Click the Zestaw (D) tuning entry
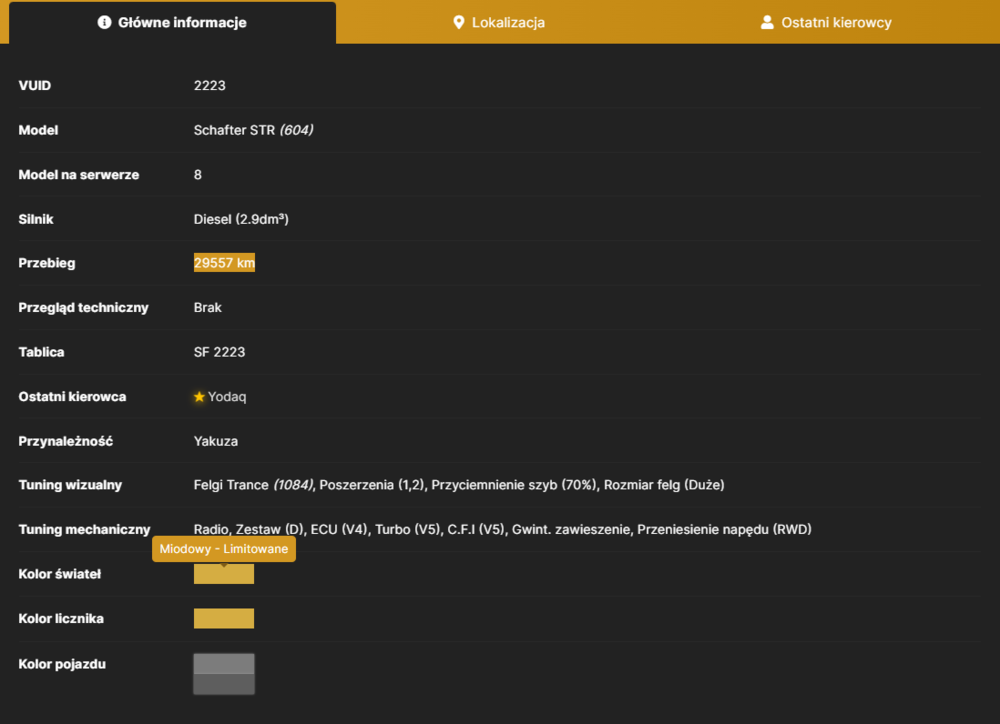The height and width of the screenshot is (724, 1000). pyautogui.click(x=269, y=529)
